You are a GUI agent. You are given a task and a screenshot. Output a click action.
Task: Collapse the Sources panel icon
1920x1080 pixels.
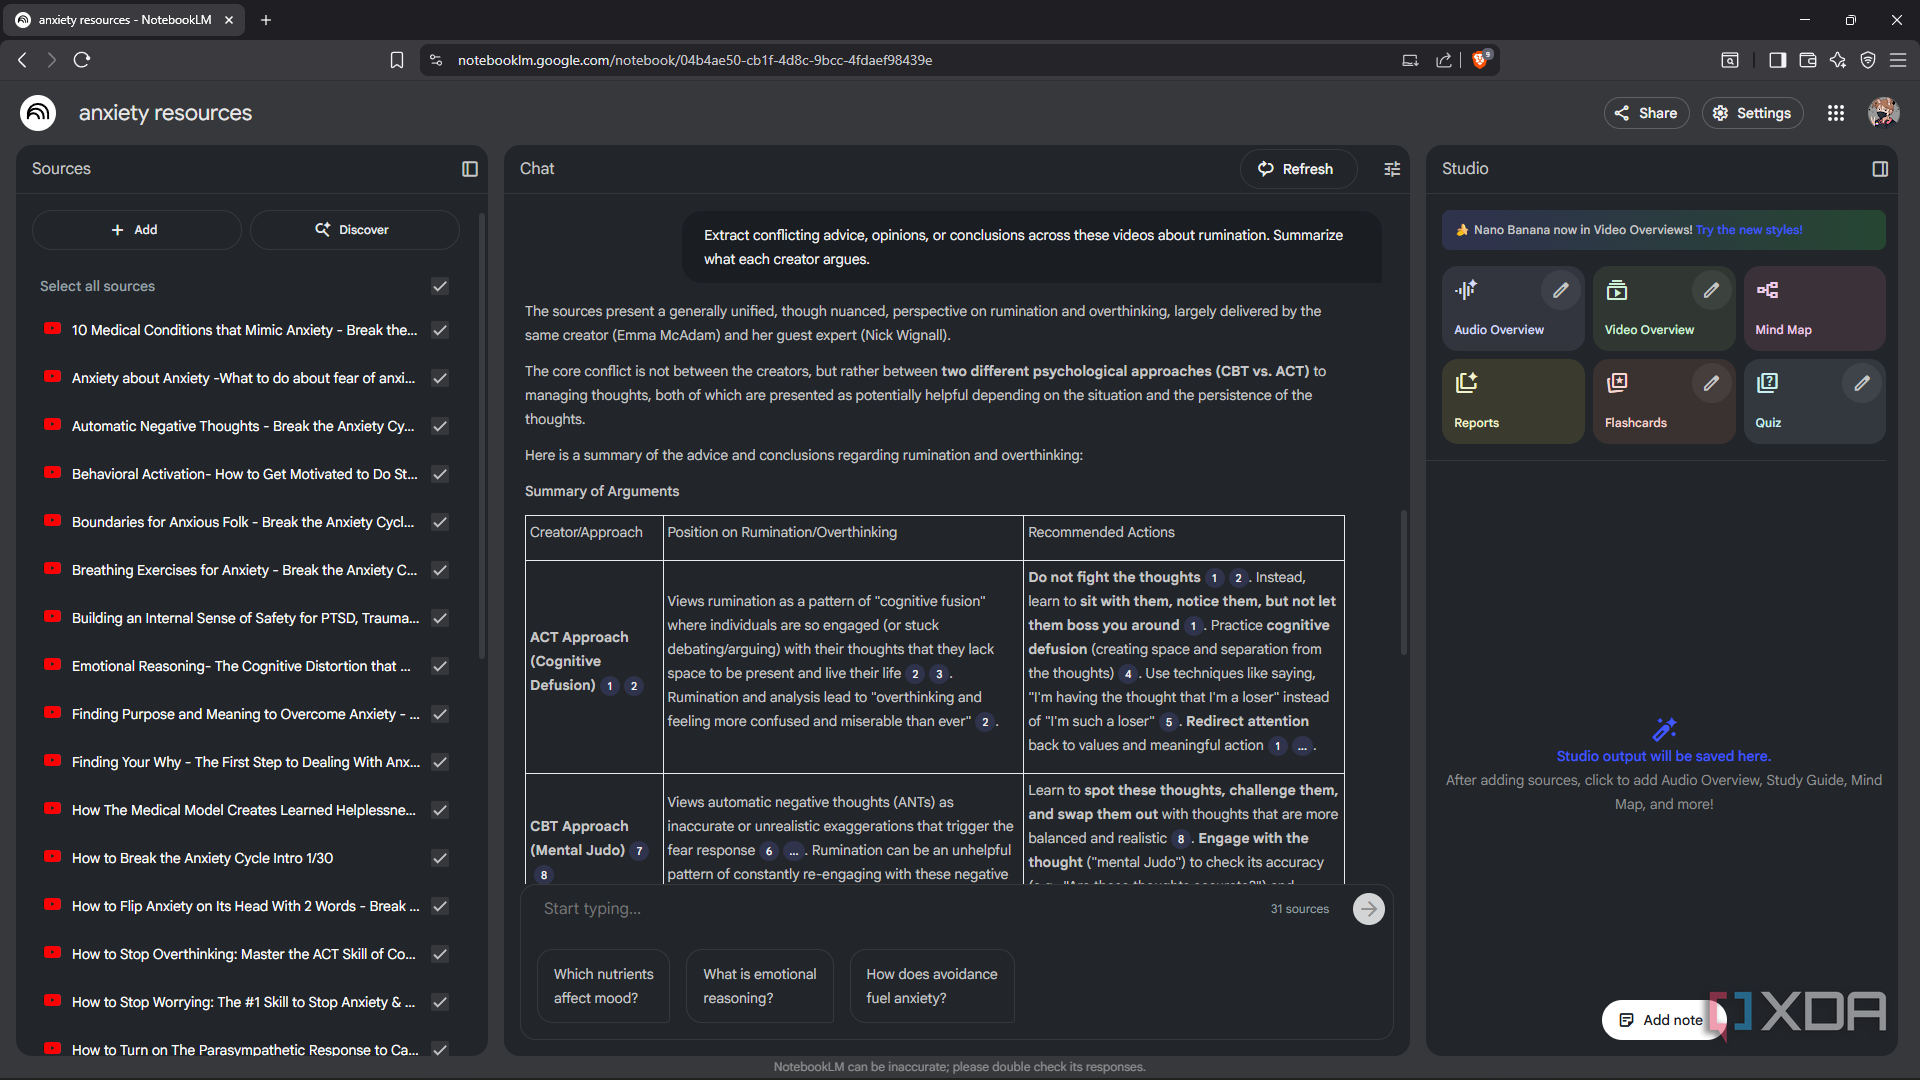pyautogui.click(x=470, y=169)
